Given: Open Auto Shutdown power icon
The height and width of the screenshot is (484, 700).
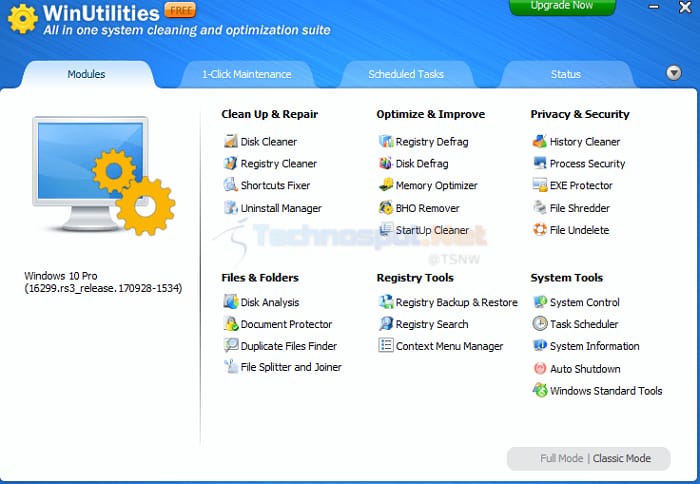Looking at the screenshot, I should 540,368.
